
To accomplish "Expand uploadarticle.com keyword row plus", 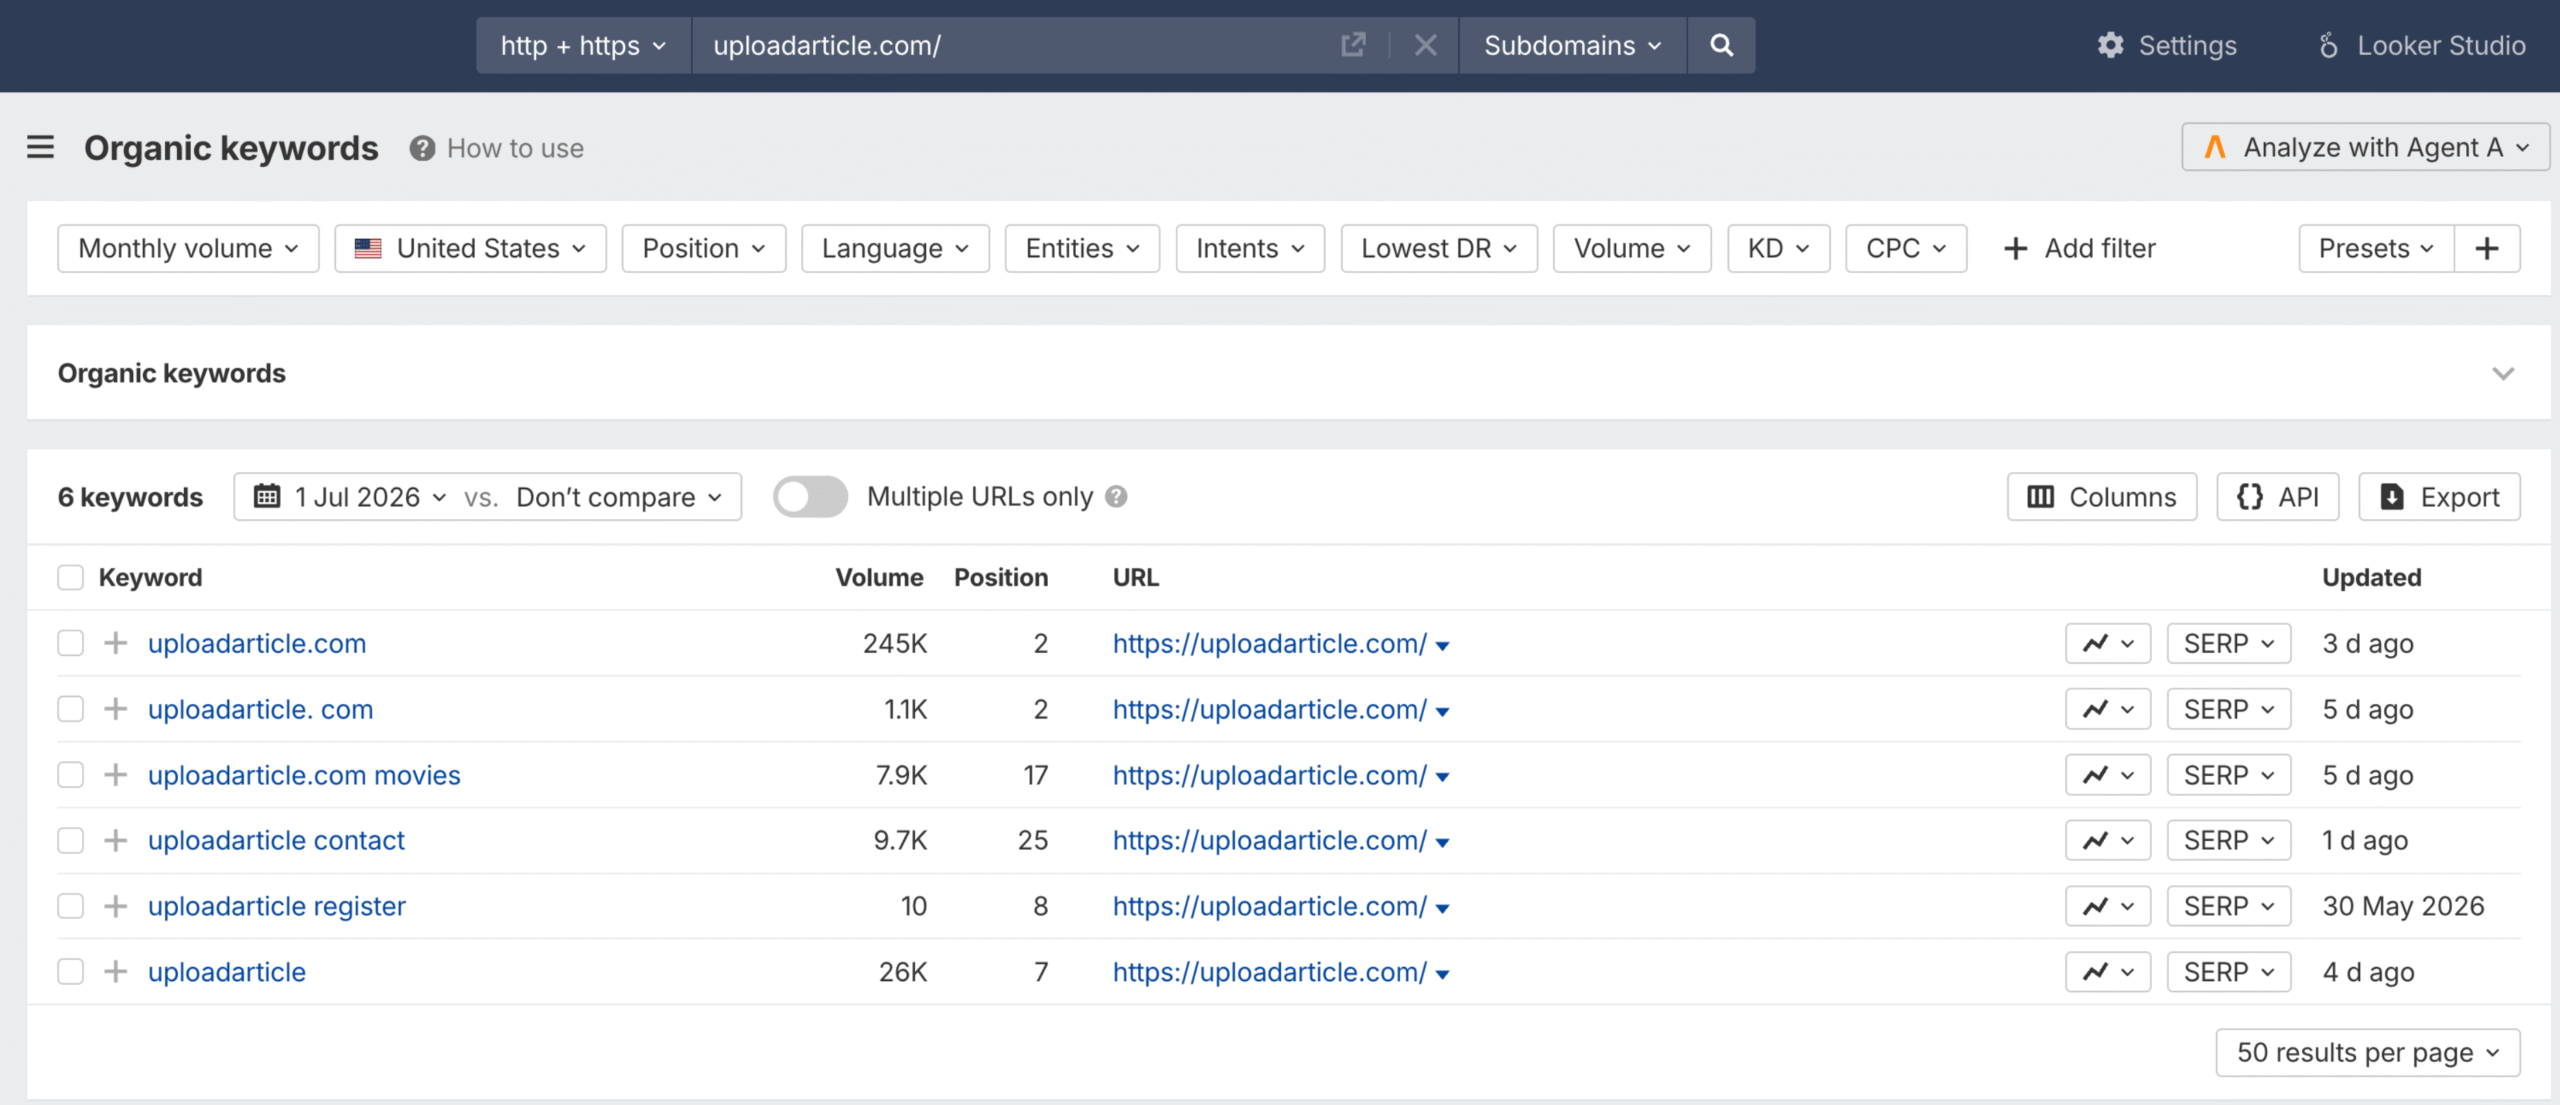I will [x=116, y=643].
